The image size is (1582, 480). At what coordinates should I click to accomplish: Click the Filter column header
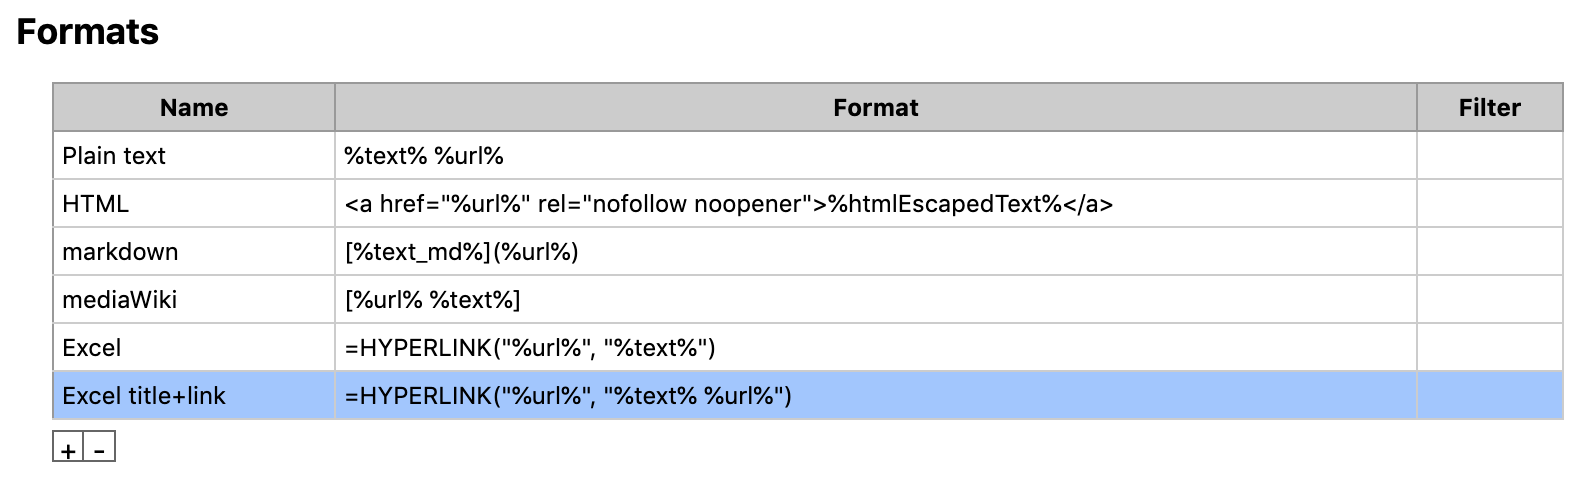1489,108
